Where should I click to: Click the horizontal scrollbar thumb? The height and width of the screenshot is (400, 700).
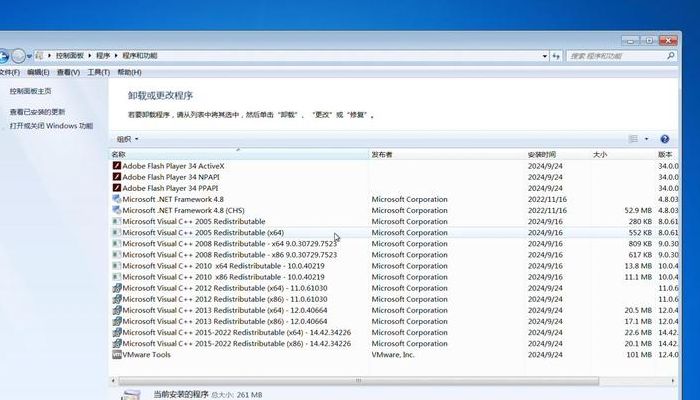point(358,381)
